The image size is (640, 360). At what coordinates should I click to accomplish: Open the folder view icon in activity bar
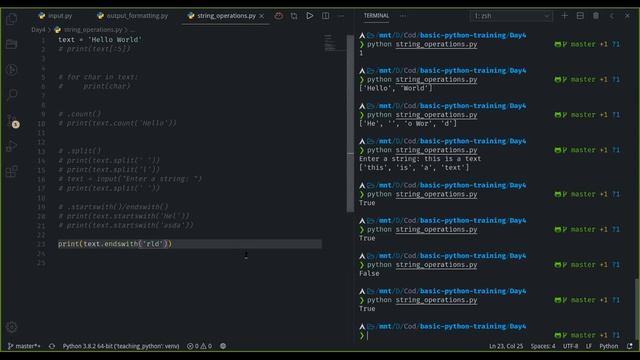click(12, 44)
